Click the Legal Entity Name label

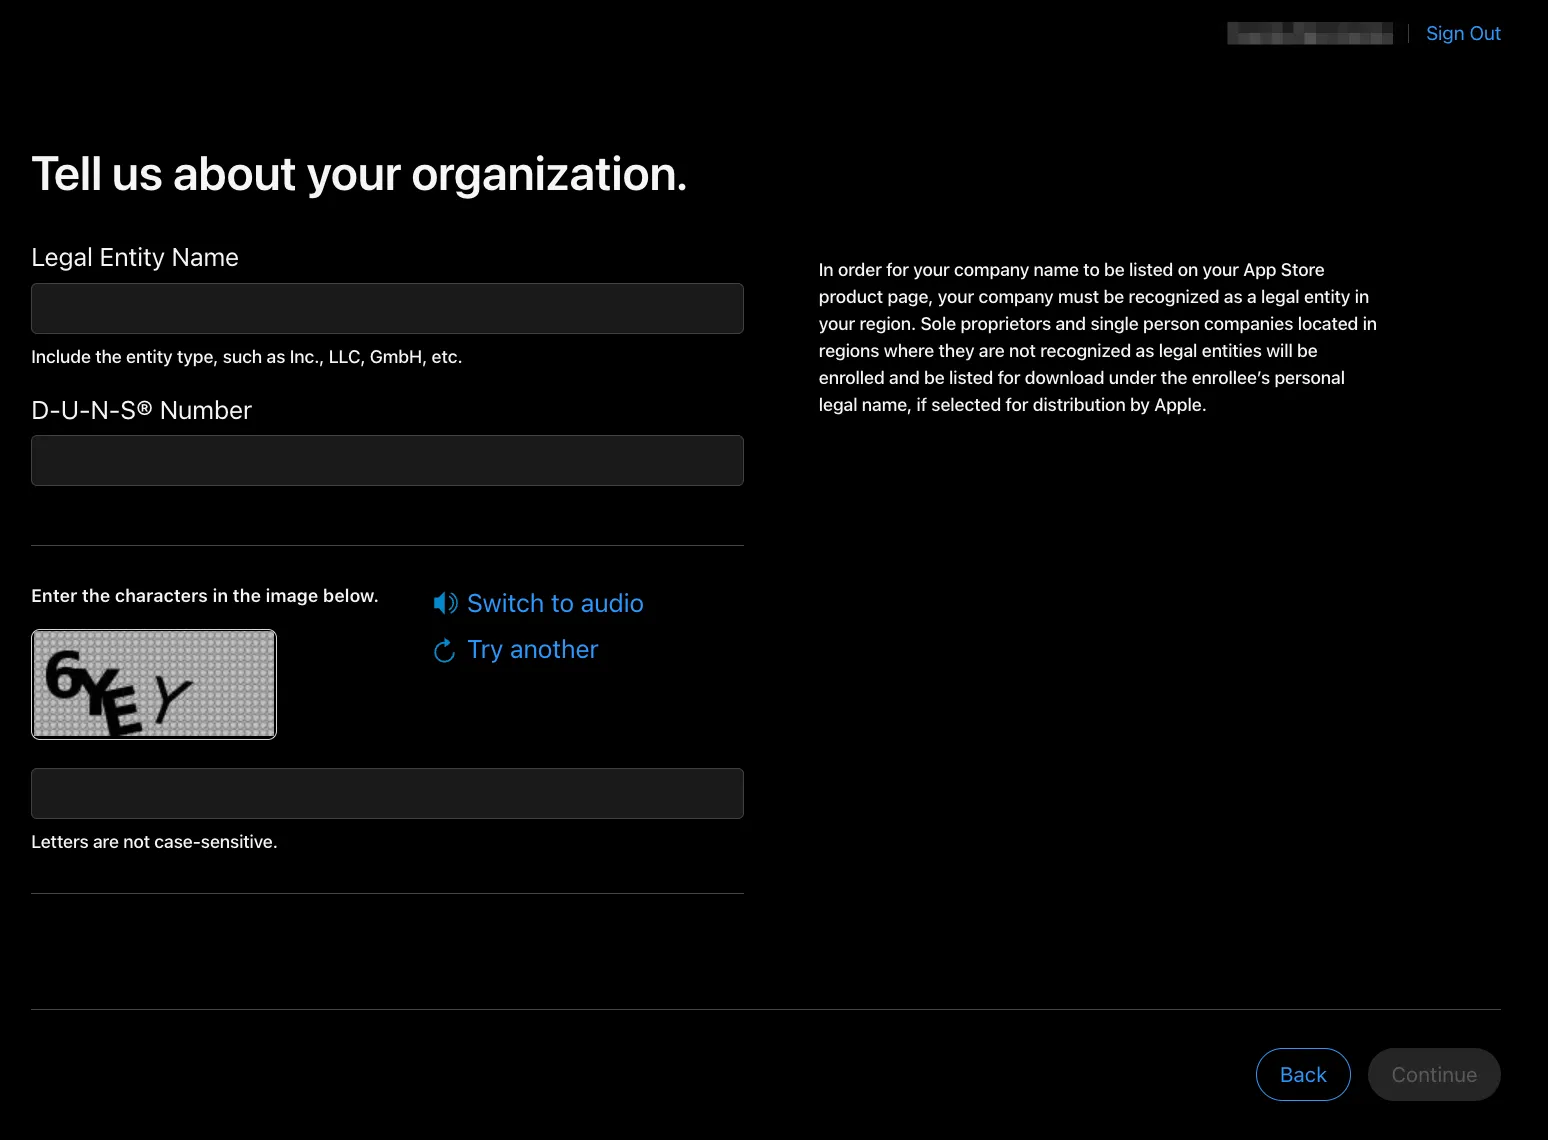(135, 257)
